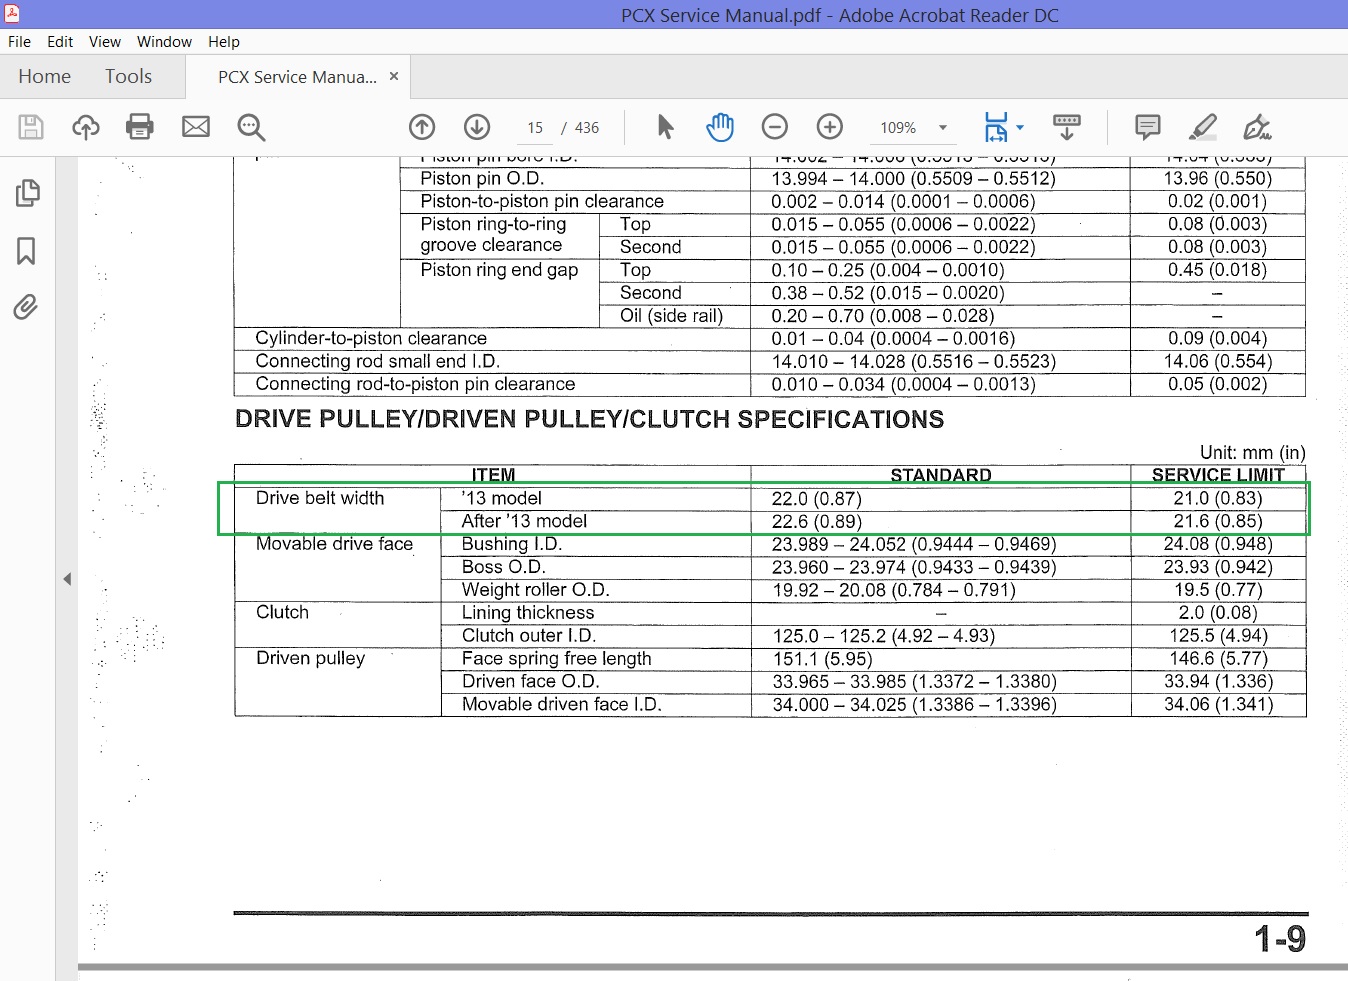This screenshot has width=1348, height=981.
Task: Click the page number field showing 15
Action: [x=535, y=128]
